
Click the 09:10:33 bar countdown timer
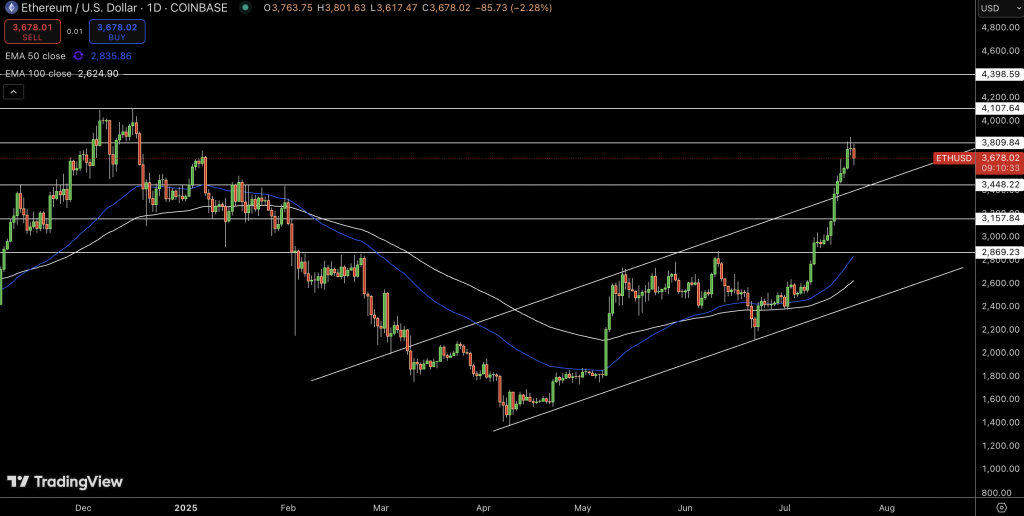[x=999, y=169]
